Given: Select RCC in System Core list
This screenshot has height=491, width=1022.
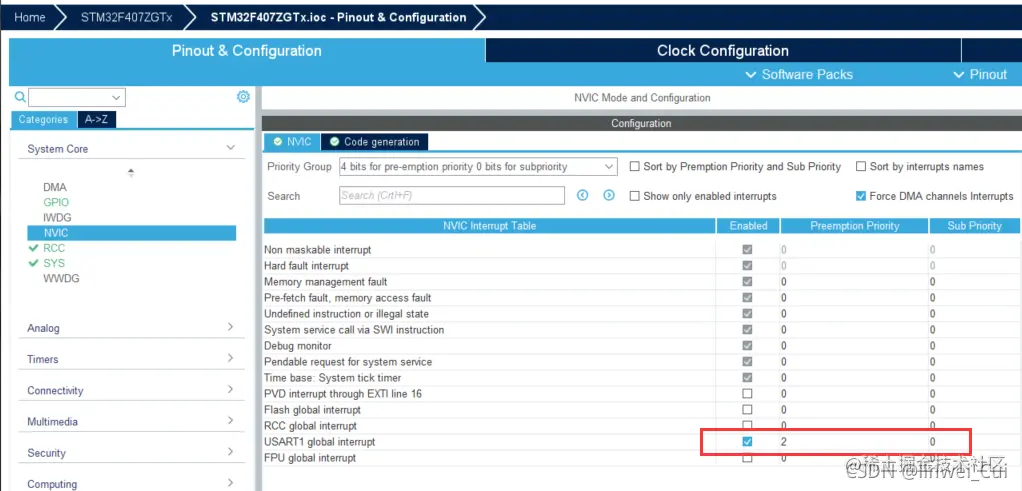Looking at the screenshot, I should (54, 248).
